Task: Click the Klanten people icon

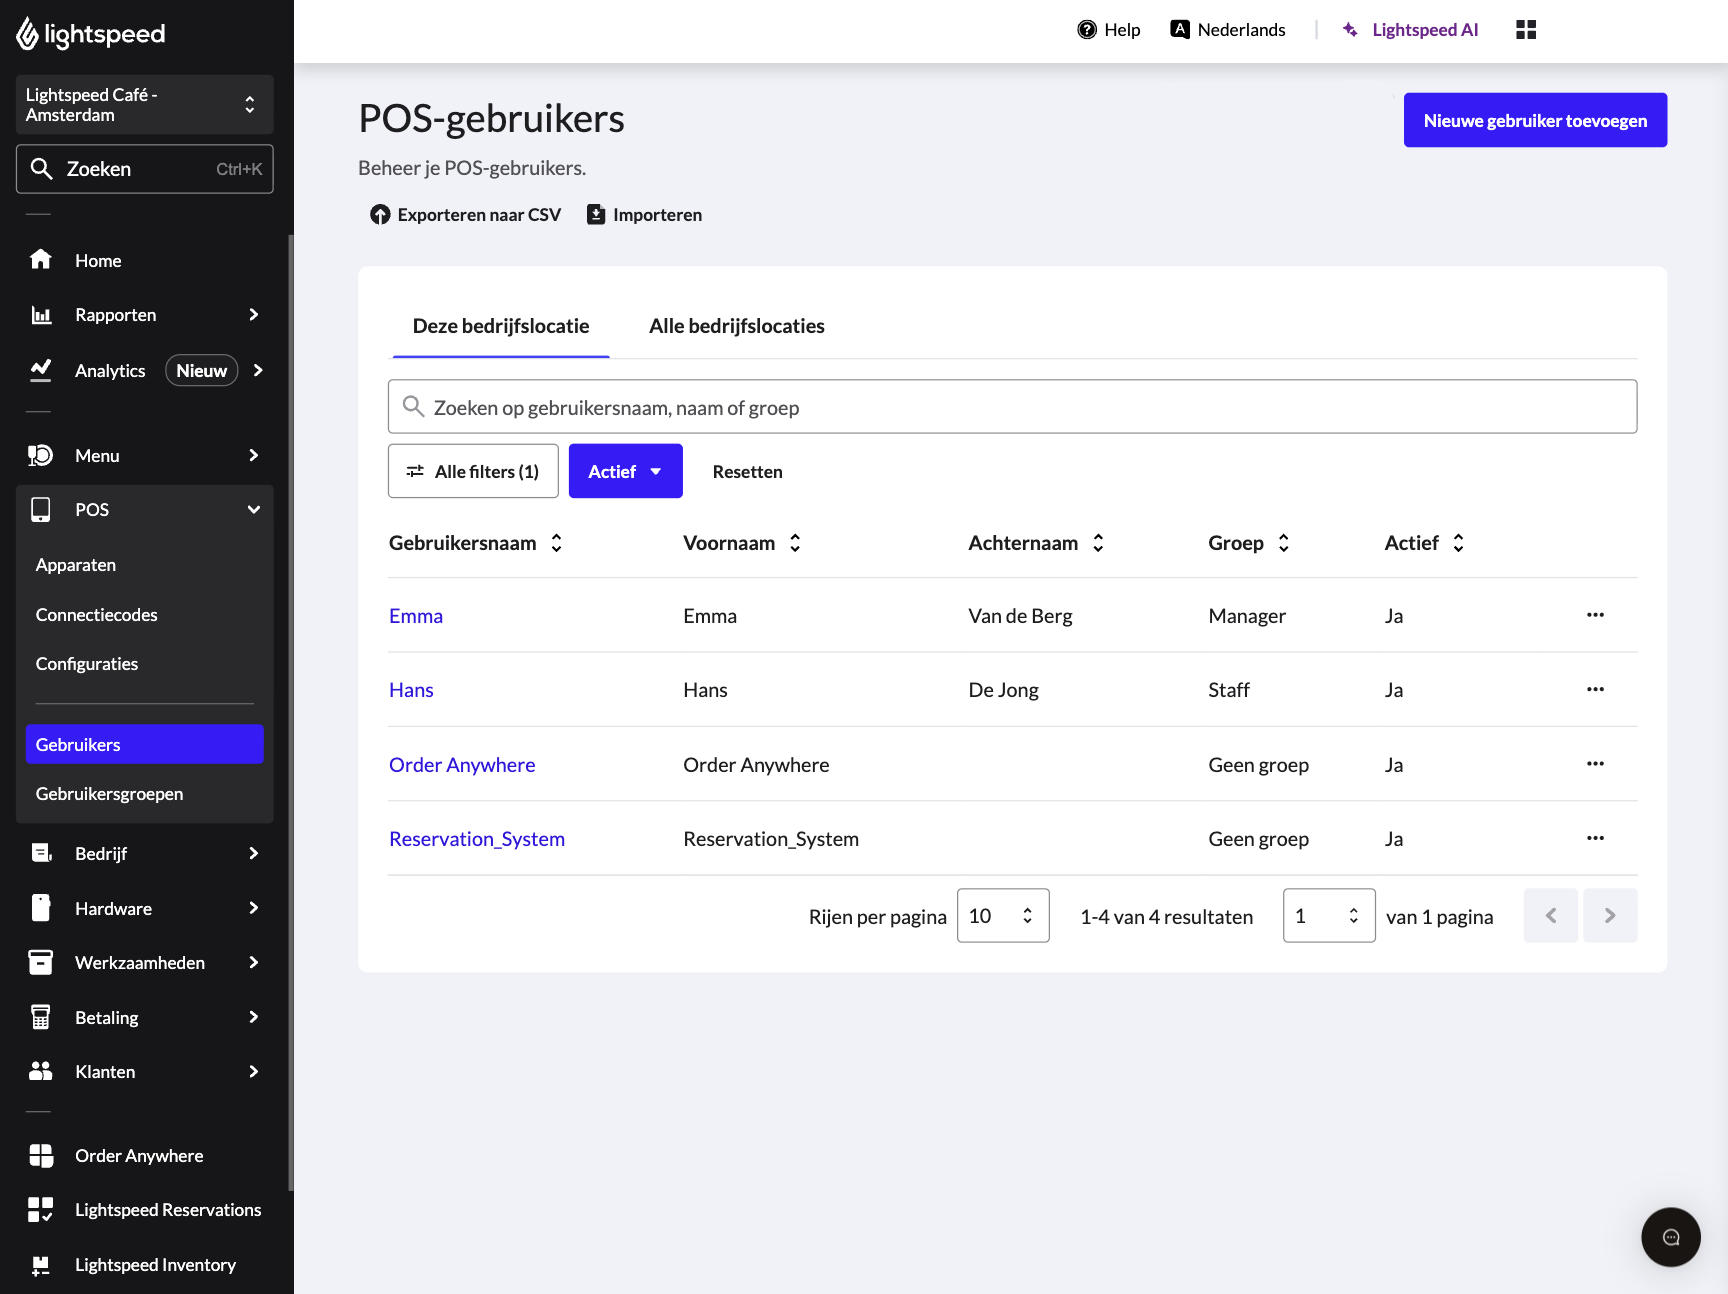Action: click(41, 1071)
